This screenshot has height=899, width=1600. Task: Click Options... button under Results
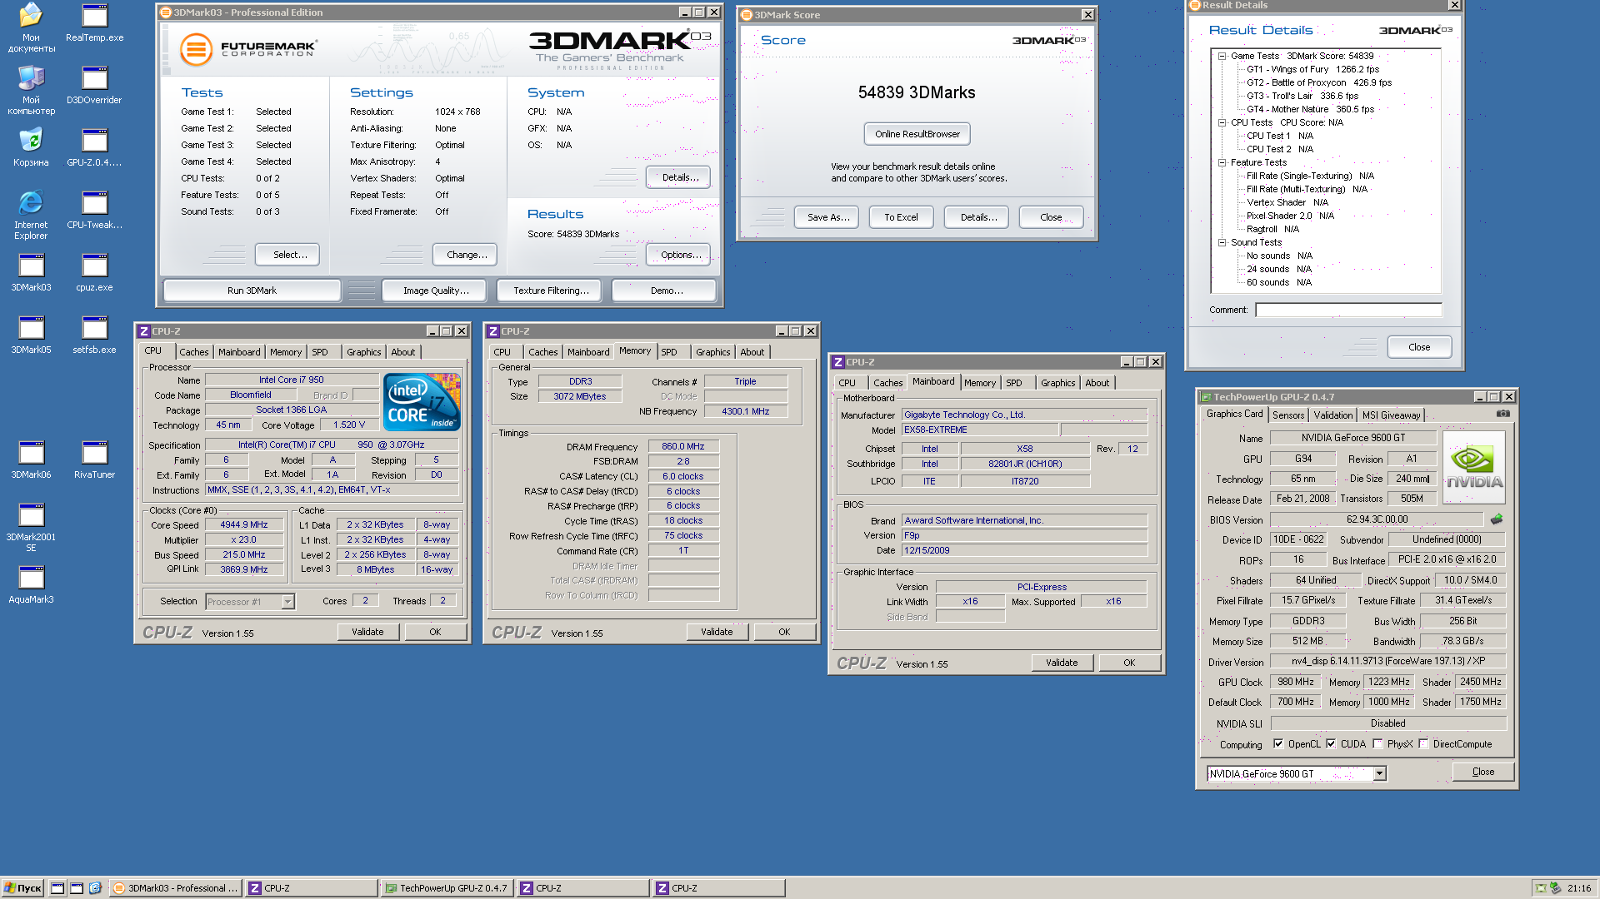tap(679, 254)
